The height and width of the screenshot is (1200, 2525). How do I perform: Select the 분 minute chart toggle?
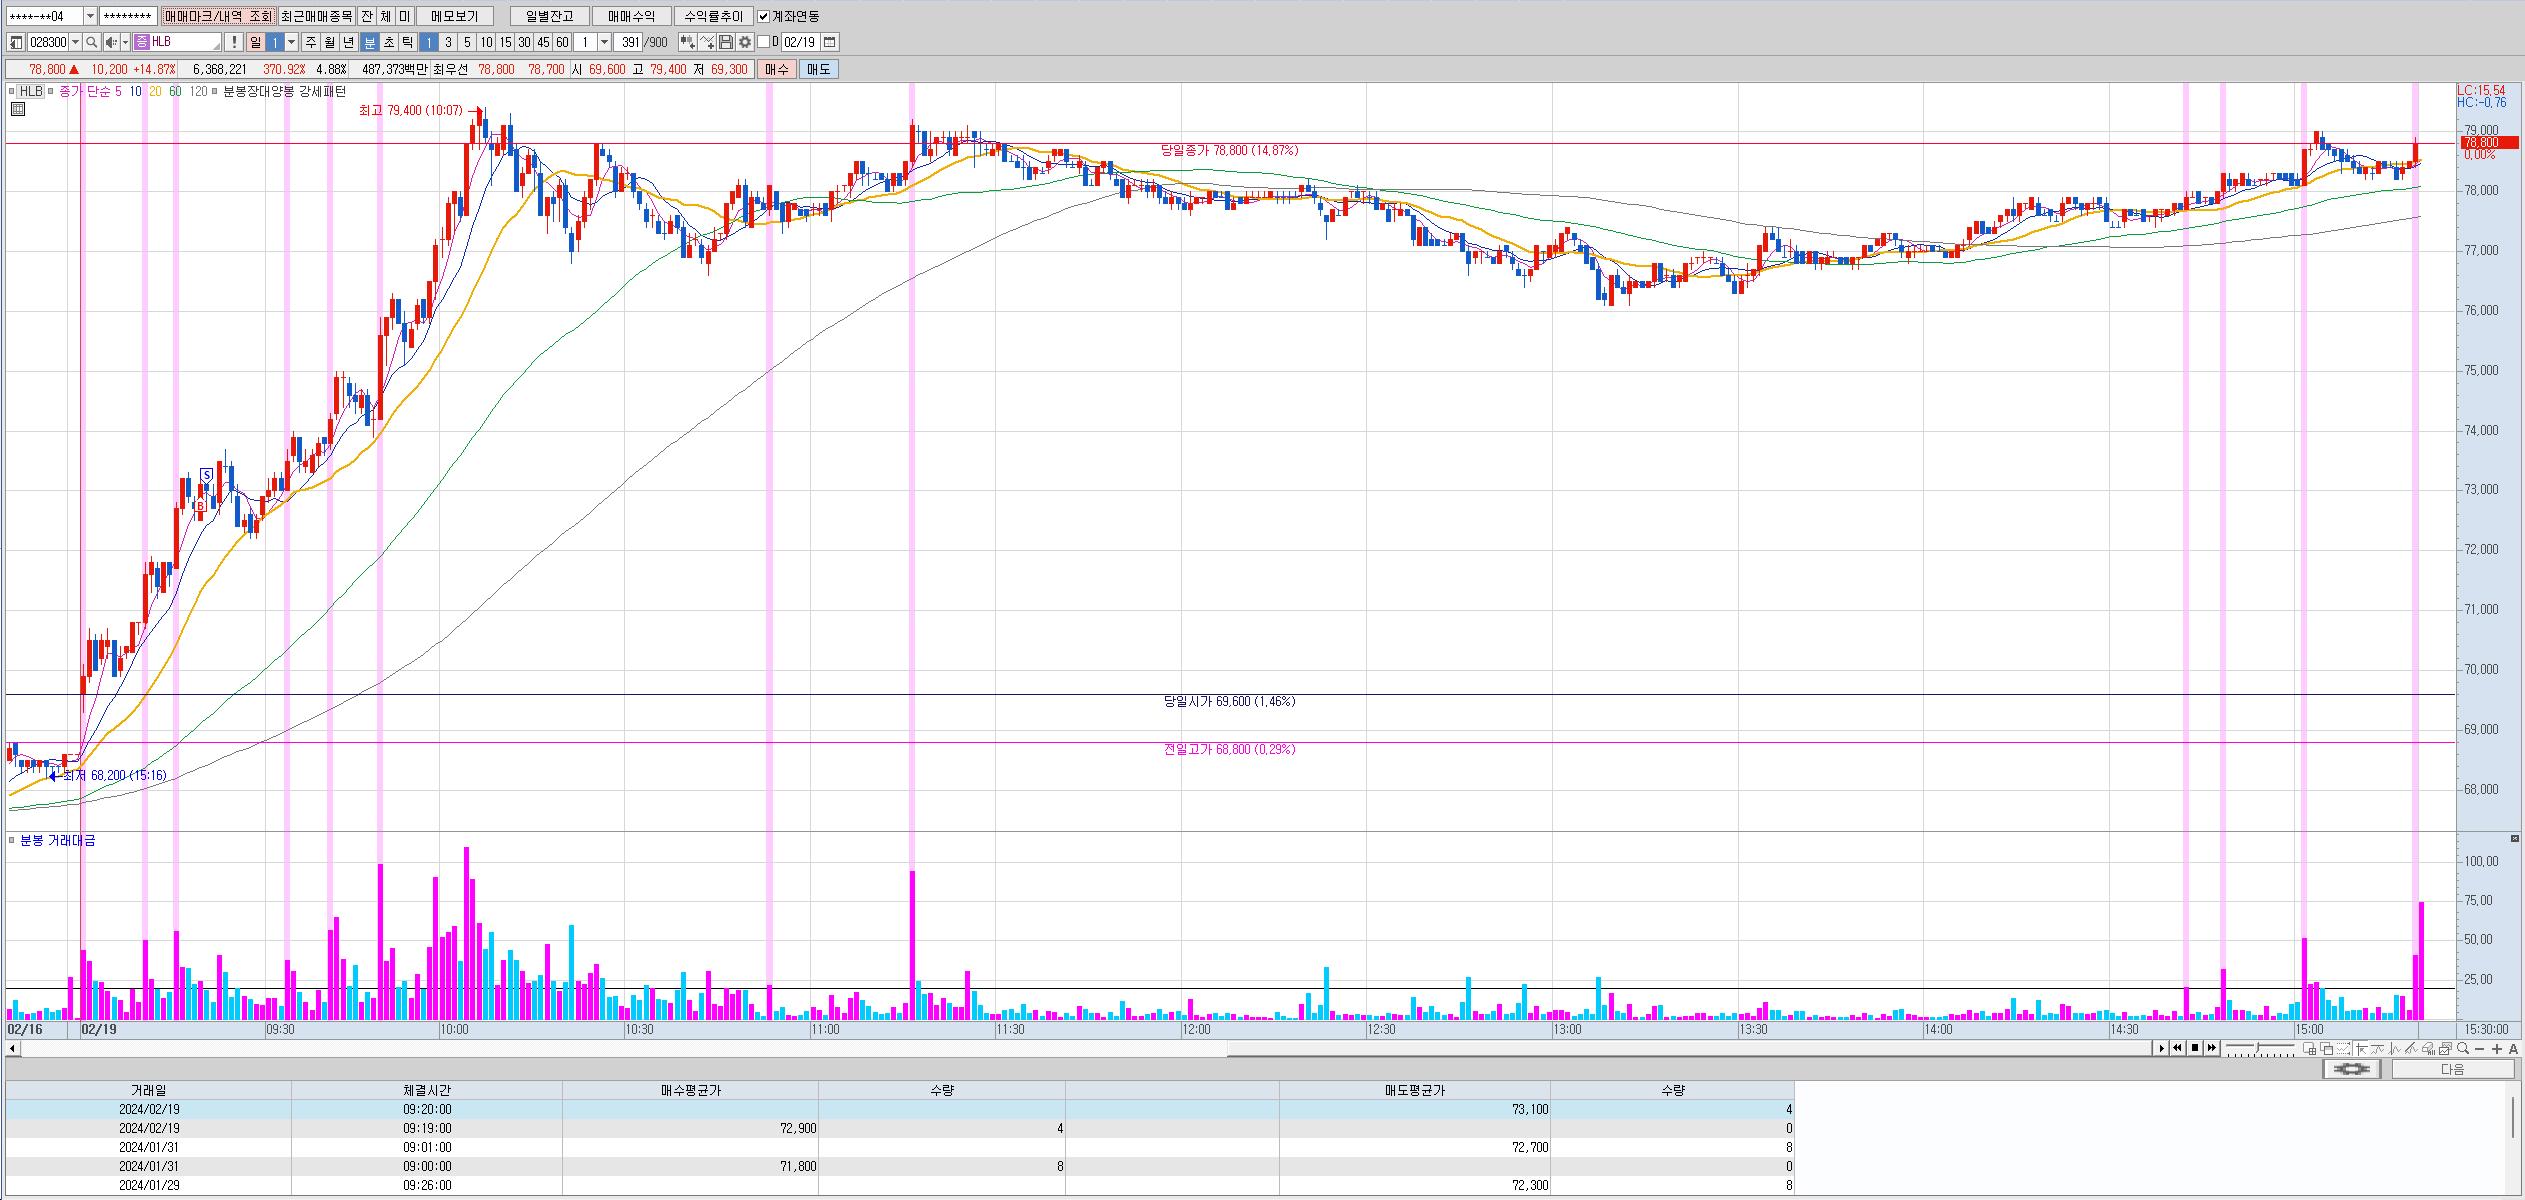(369, 42)
